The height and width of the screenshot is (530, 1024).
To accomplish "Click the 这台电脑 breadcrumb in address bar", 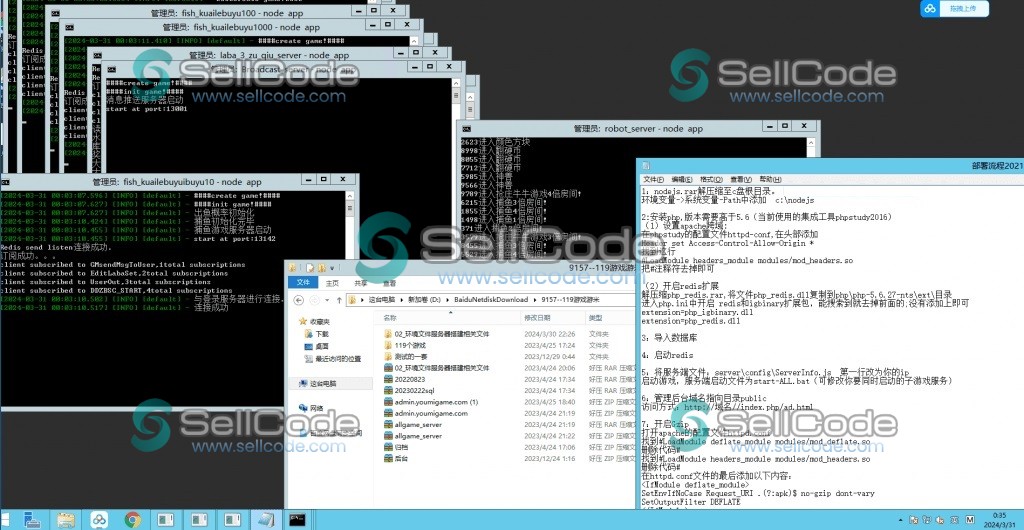I will click(383, 300).
